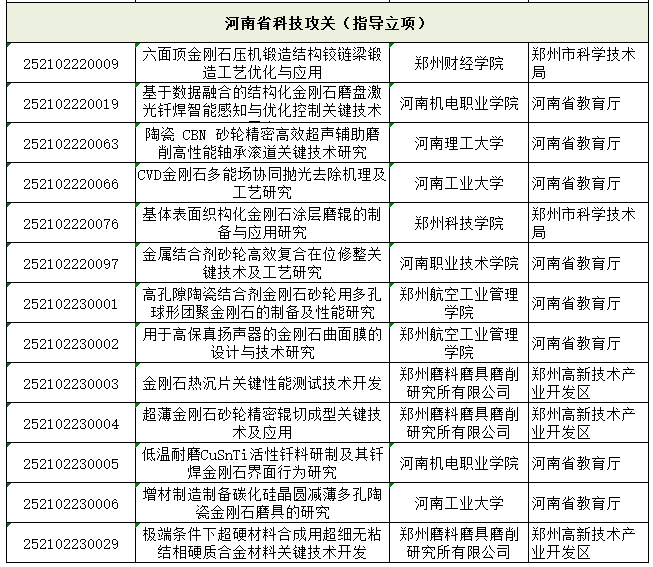This screenshot has width=653, height=567.
Task: Click 郑州航空工业管理学院 in row 252102230001
Action: 459,303
